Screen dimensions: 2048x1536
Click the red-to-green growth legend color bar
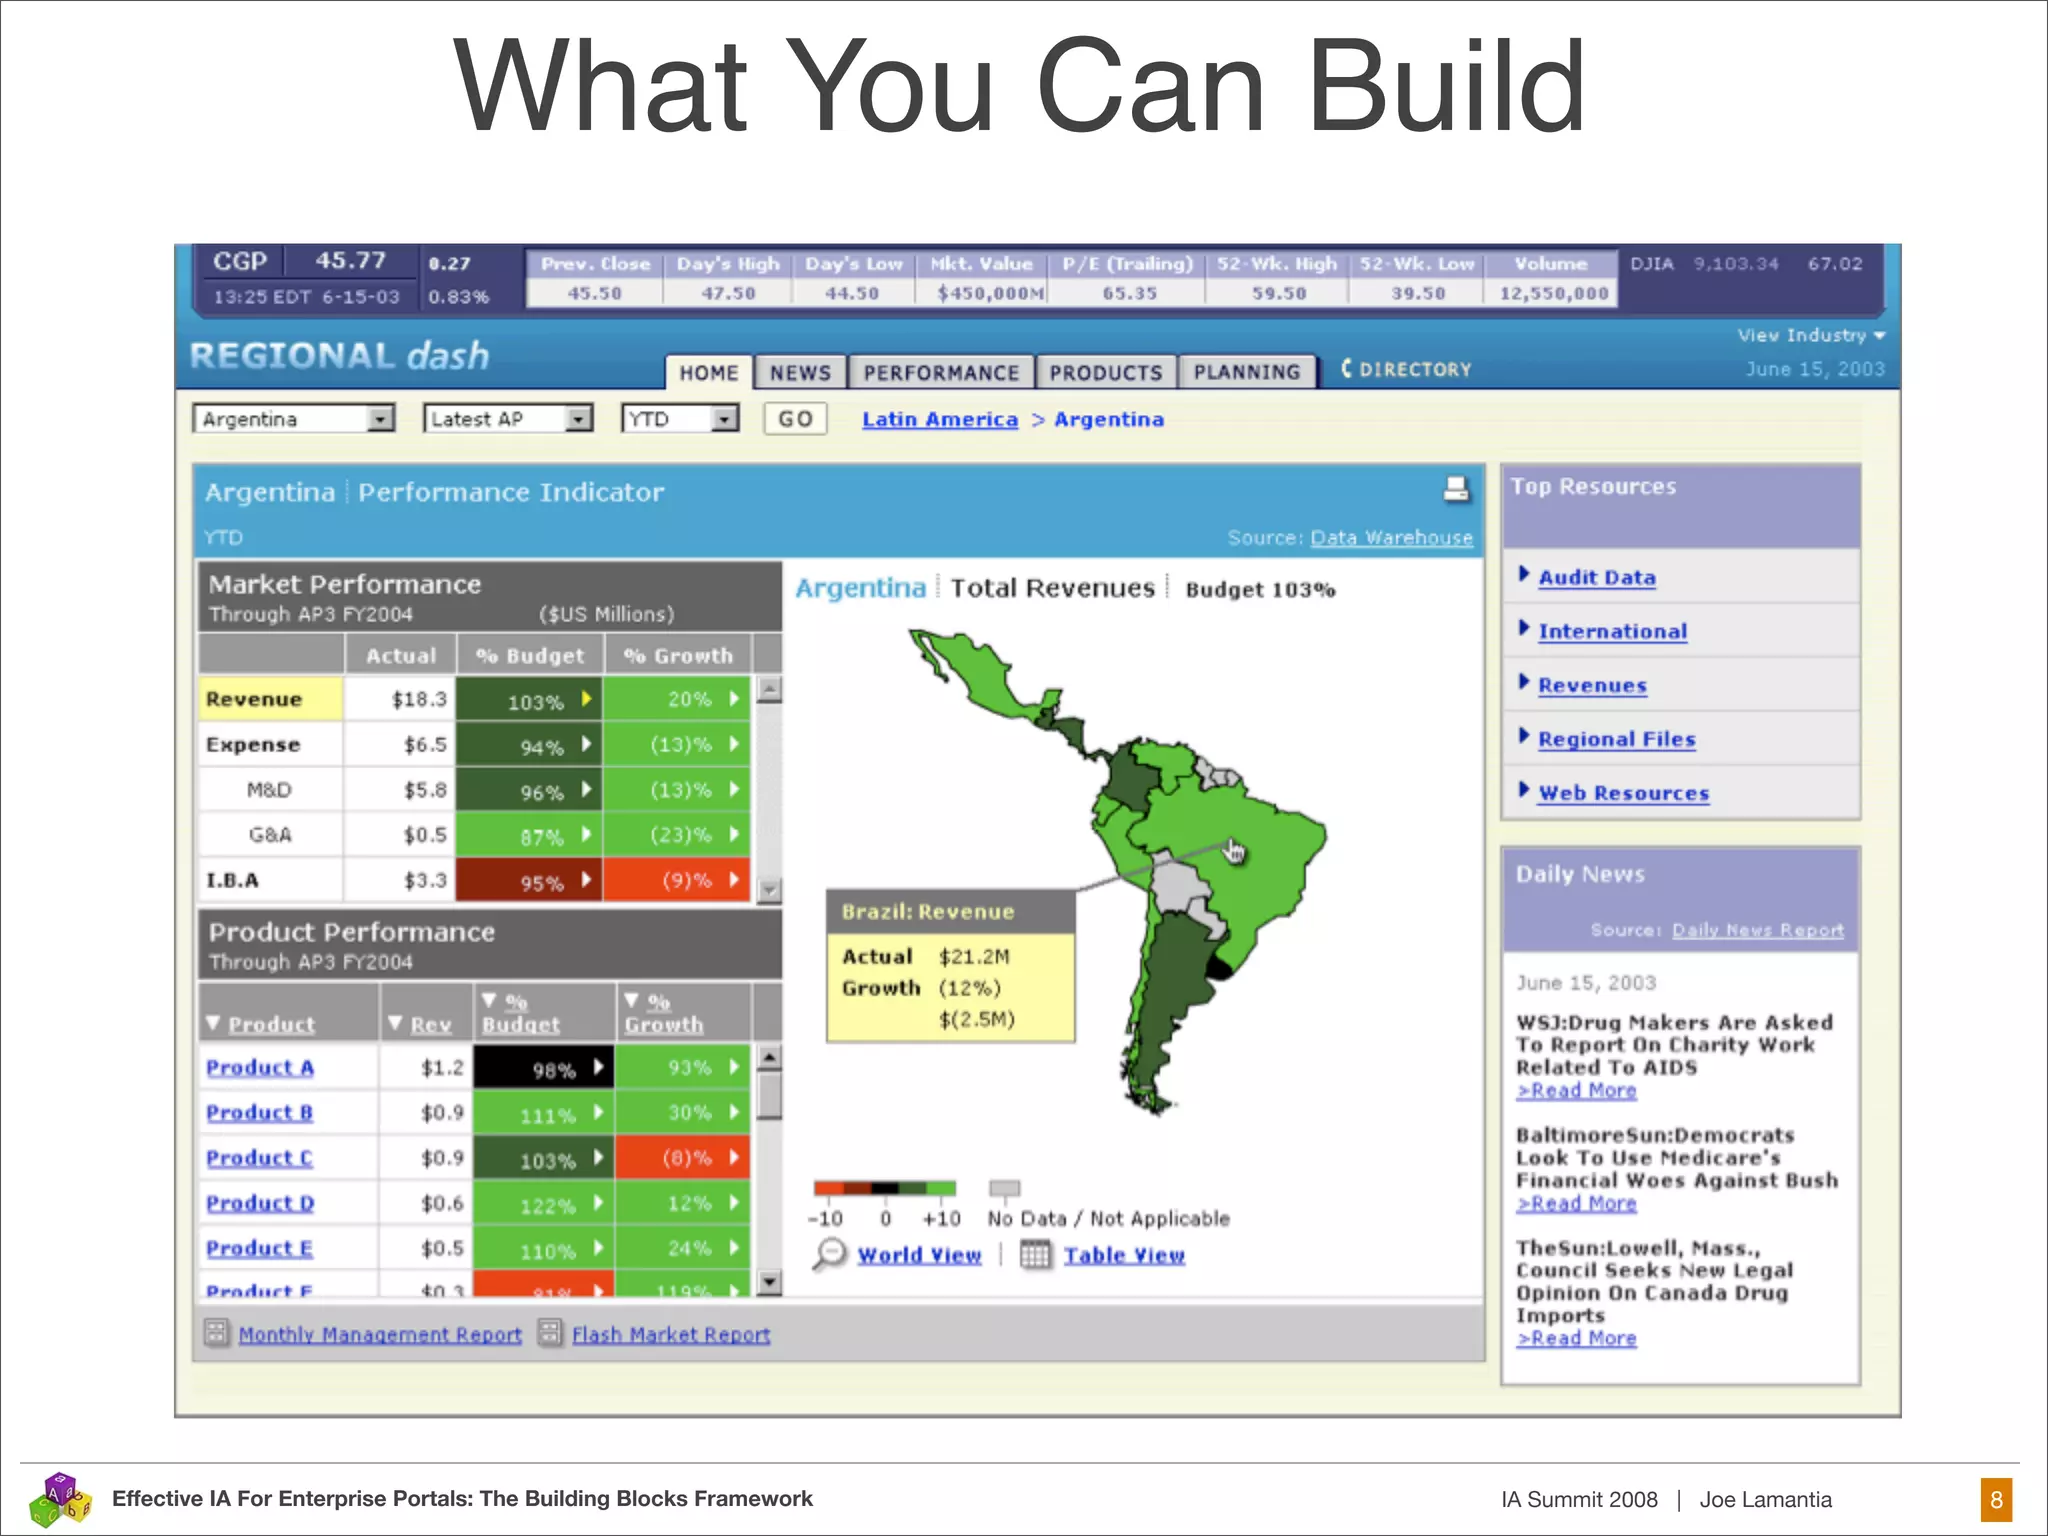[884, 1189]
